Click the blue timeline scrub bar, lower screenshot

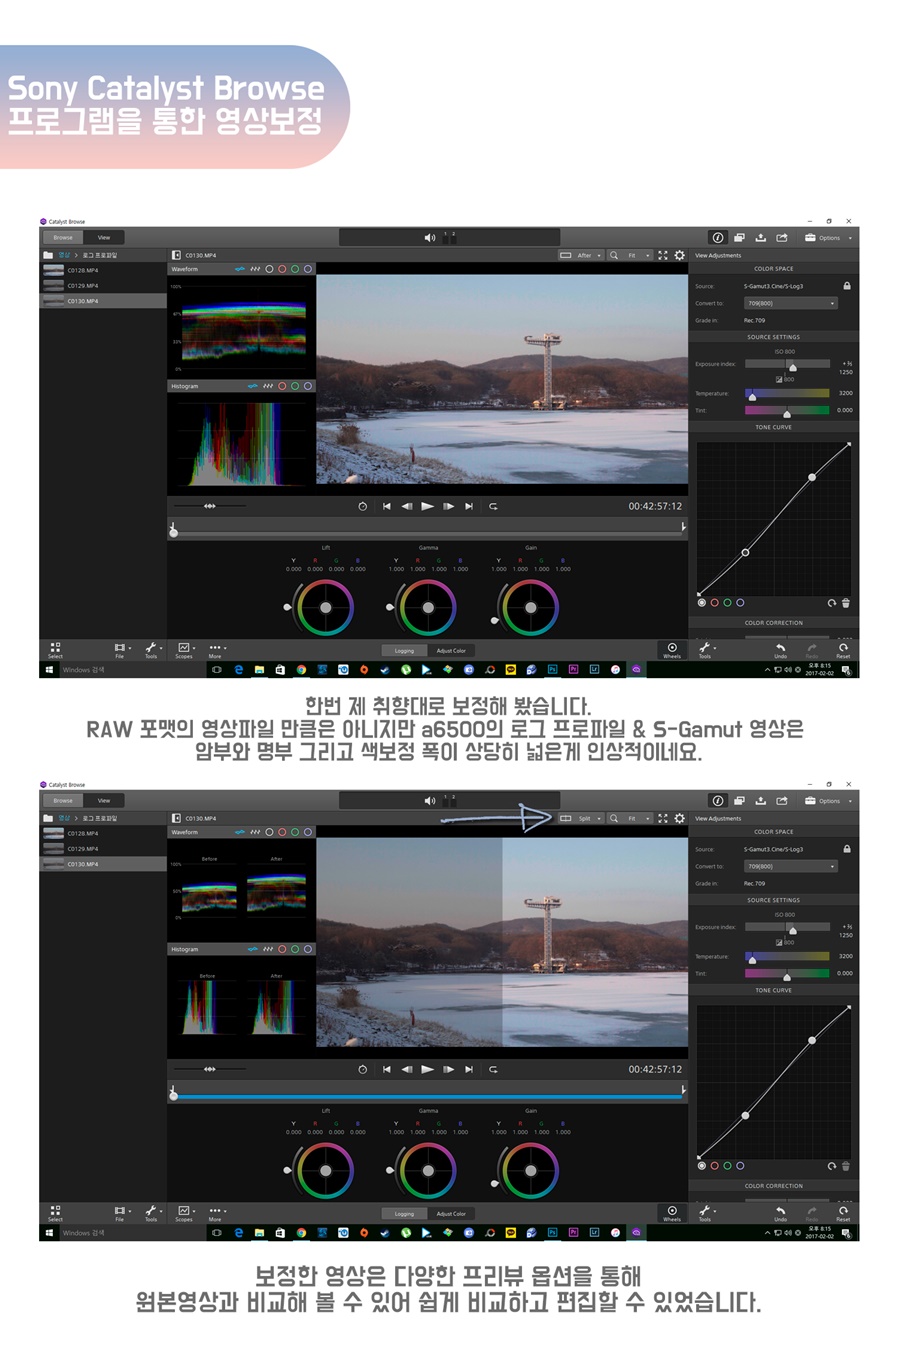[428, 1097]
